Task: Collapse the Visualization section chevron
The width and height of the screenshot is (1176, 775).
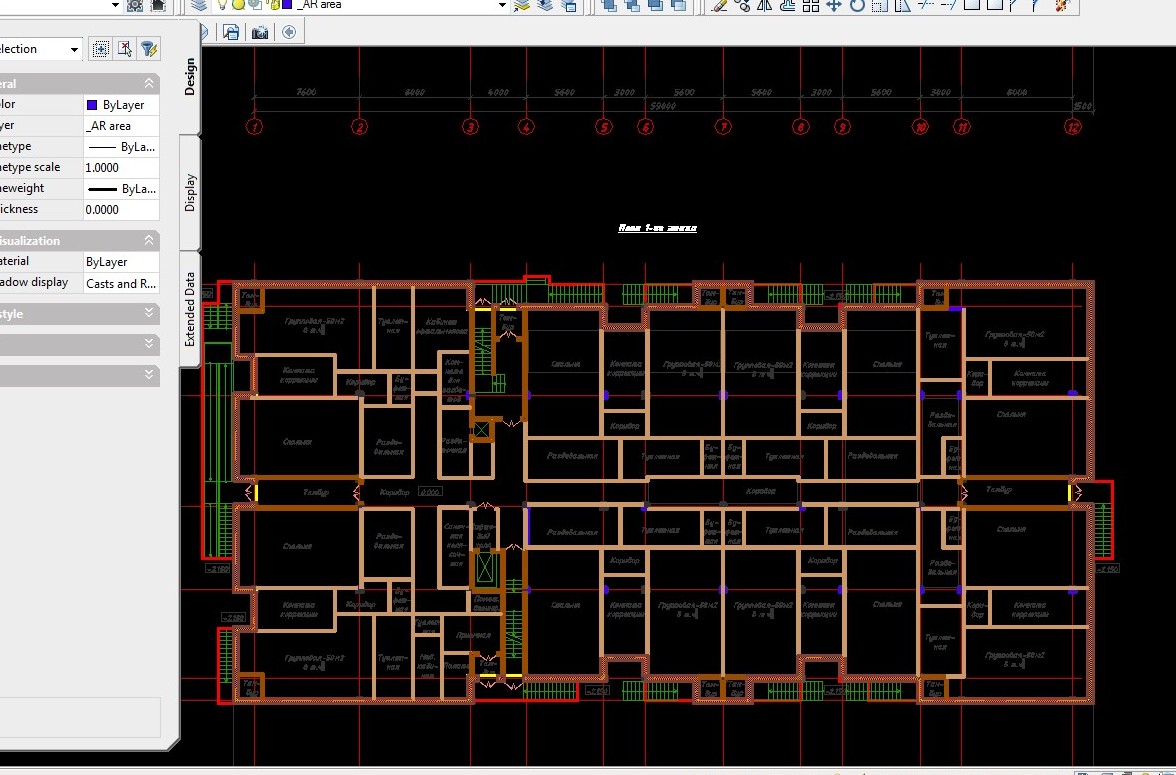Action: coord(148,240)
